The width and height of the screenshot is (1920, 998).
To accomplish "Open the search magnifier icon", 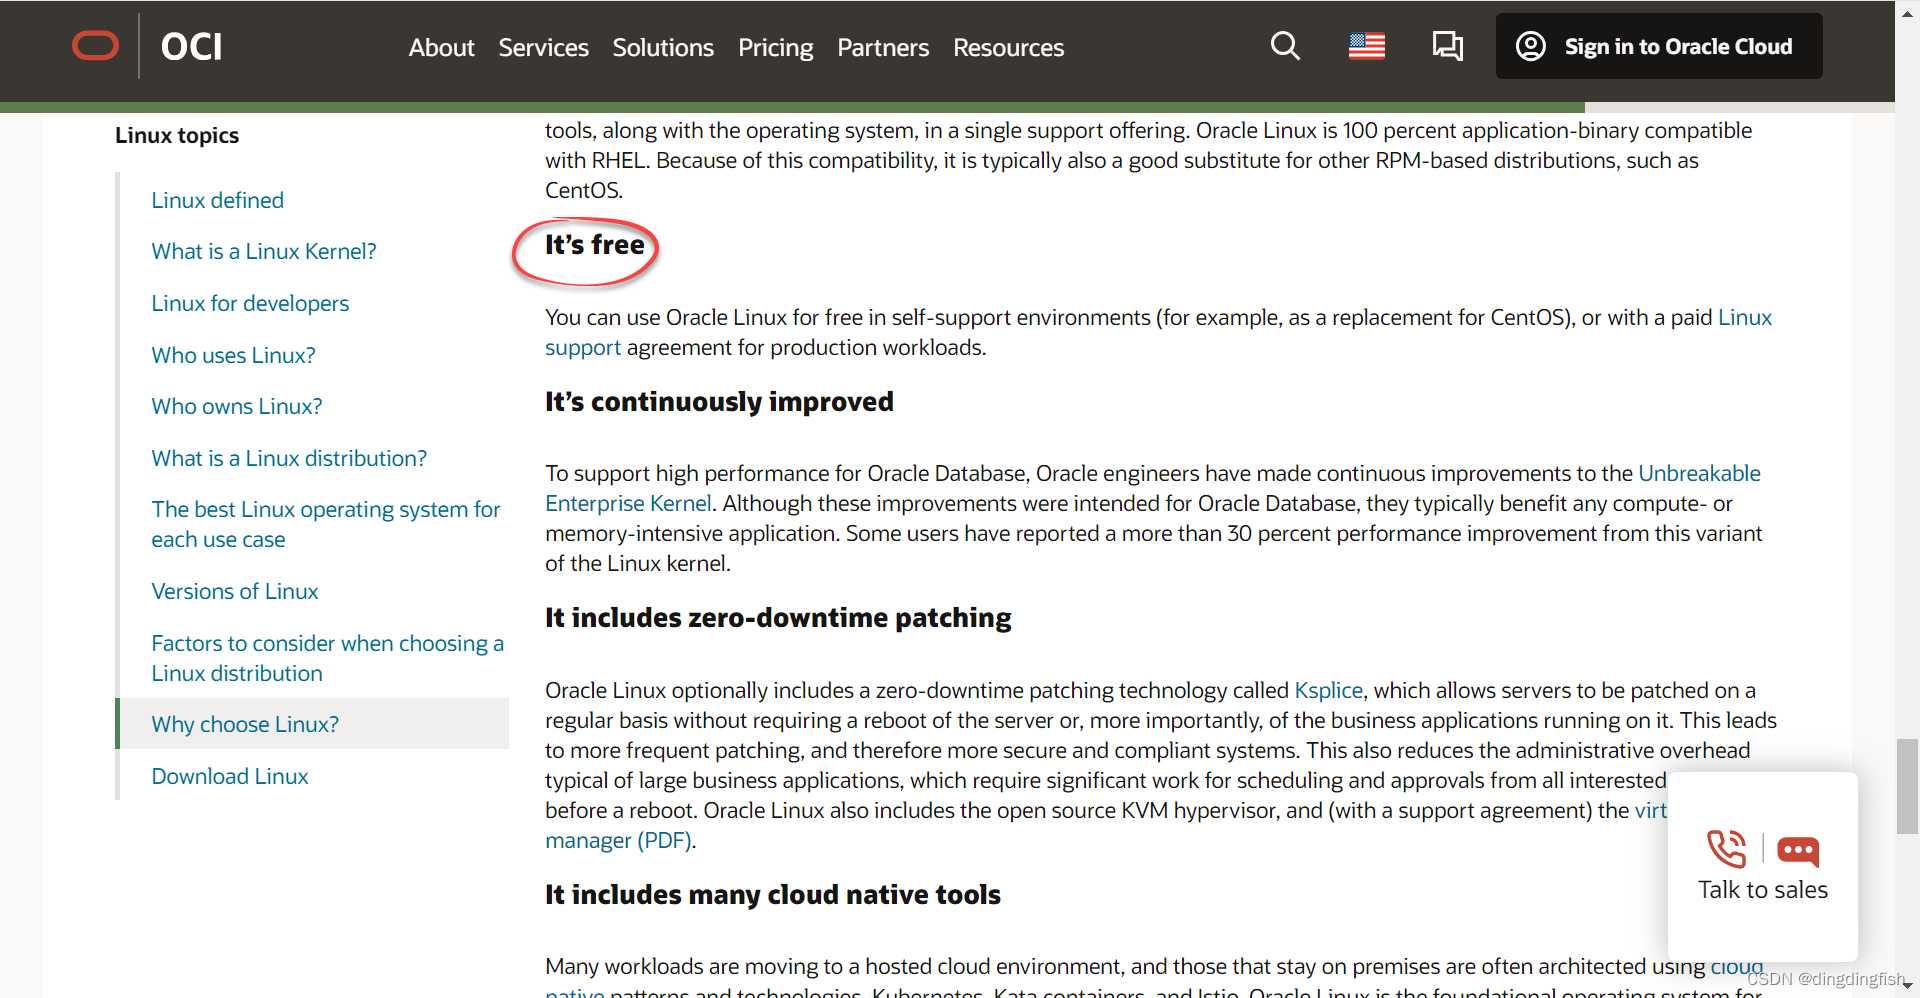I will tap(1285, 46).
